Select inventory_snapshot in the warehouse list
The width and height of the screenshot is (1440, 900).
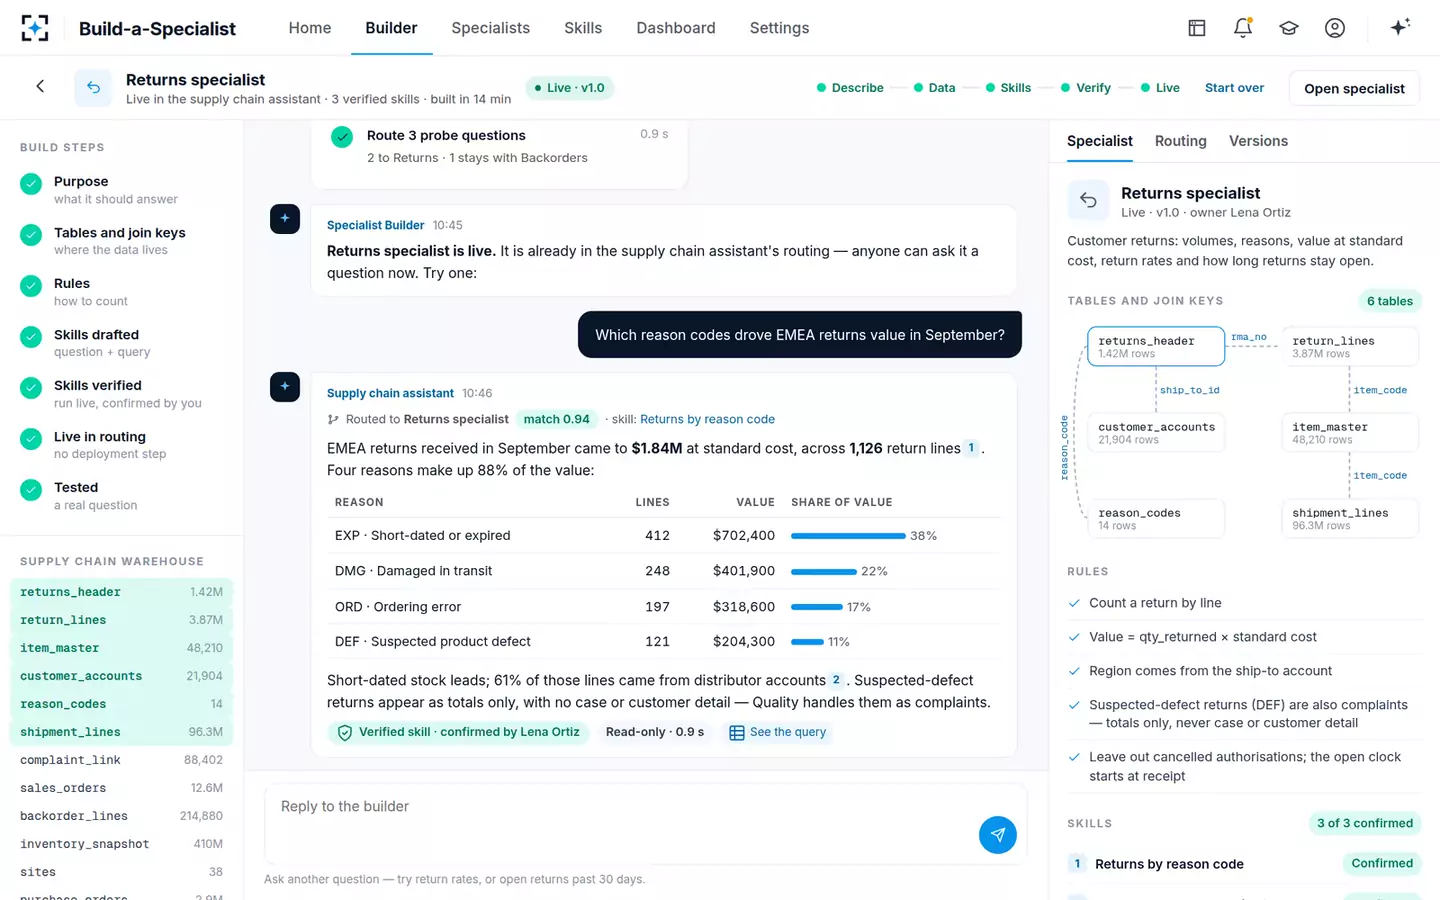[x=121, y=844]
